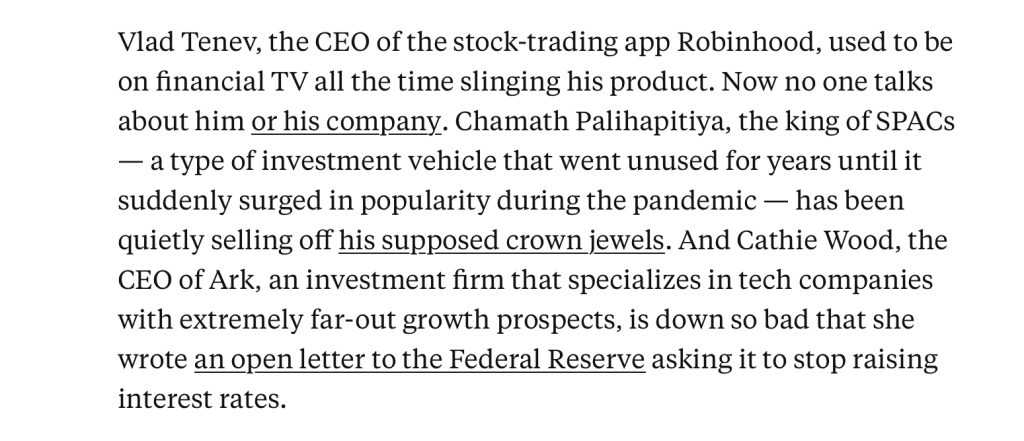This screenshot has width=1024, height=441.
Task: Click the word "SPACs"
Action: coord(857,122)
